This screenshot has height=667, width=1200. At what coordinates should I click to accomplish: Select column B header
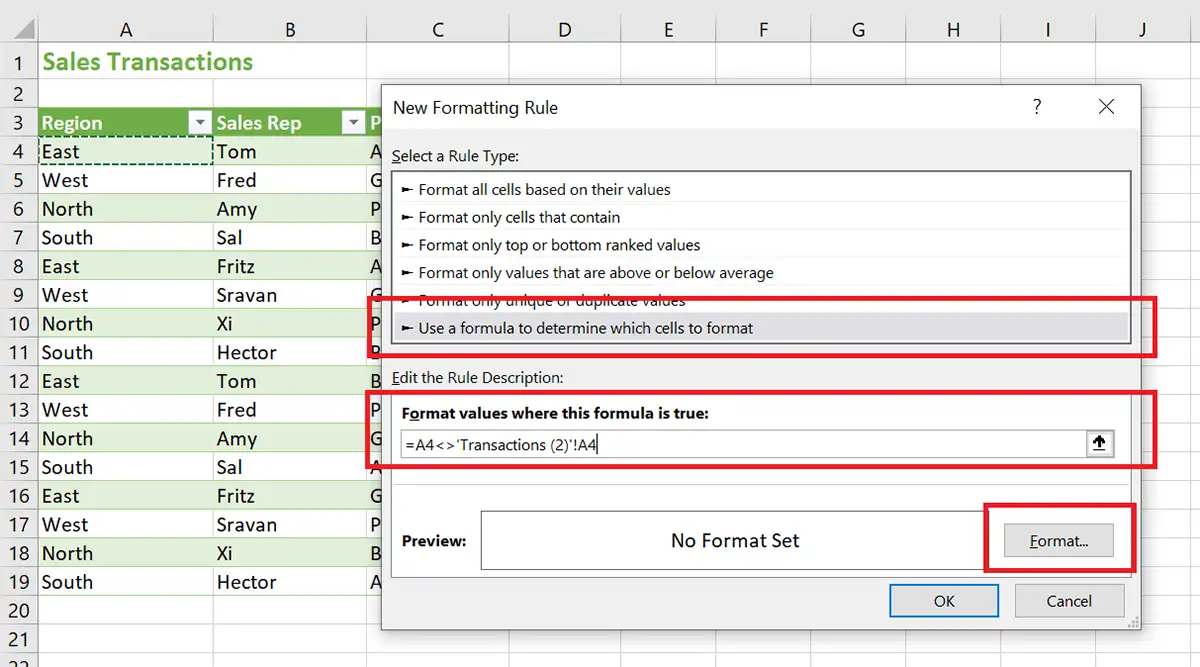[290, 30]
